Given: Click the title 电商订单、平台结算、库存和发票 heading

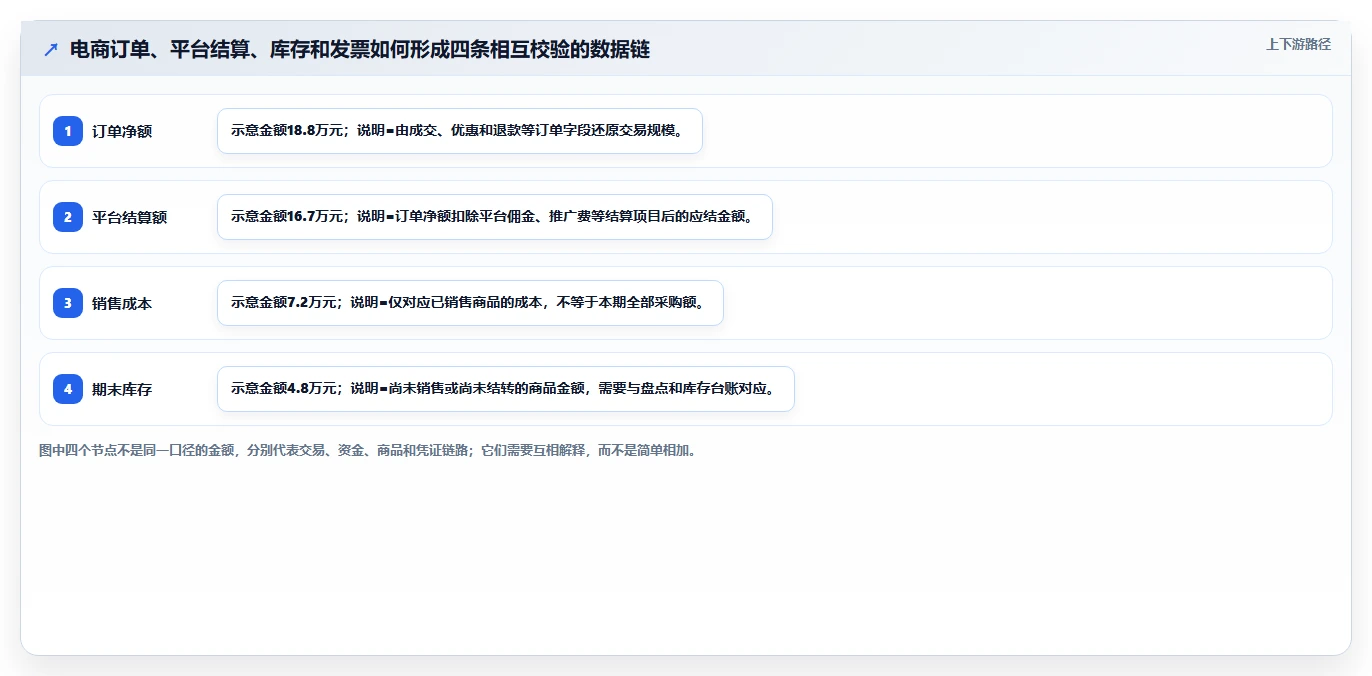Looking at the screenshot, I should point(360,49).
